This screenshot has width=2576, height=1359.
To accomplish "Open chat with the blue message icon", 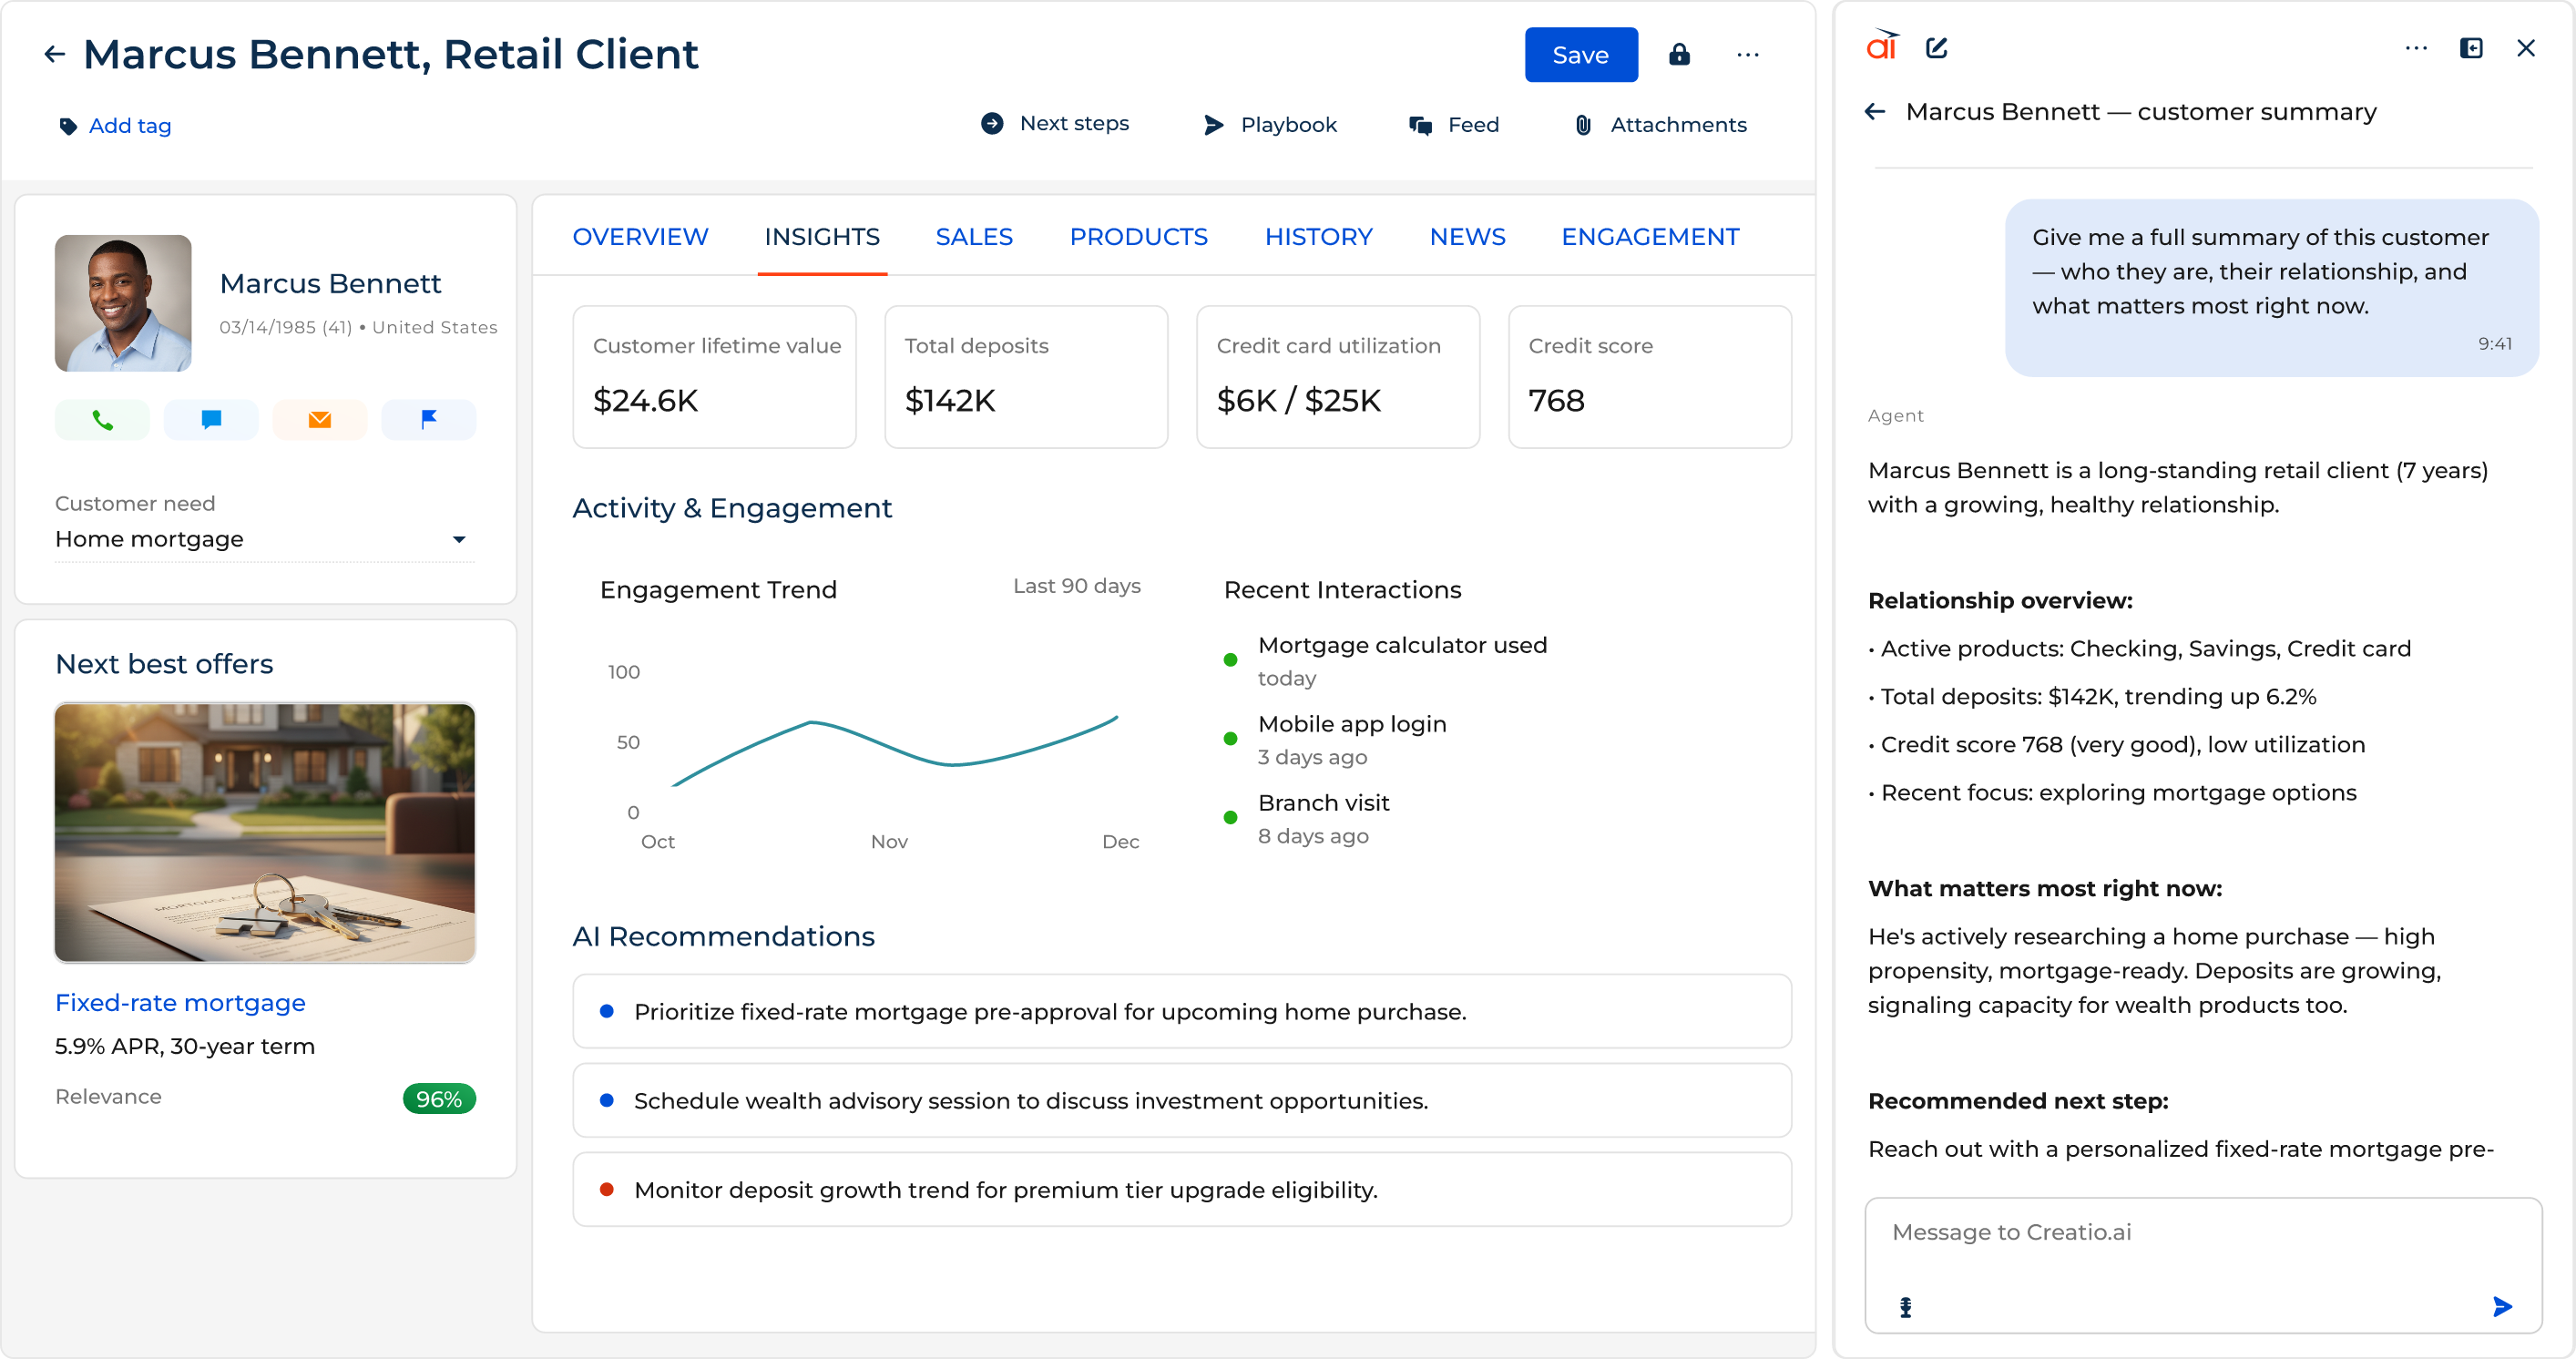I will pos(211,420).
